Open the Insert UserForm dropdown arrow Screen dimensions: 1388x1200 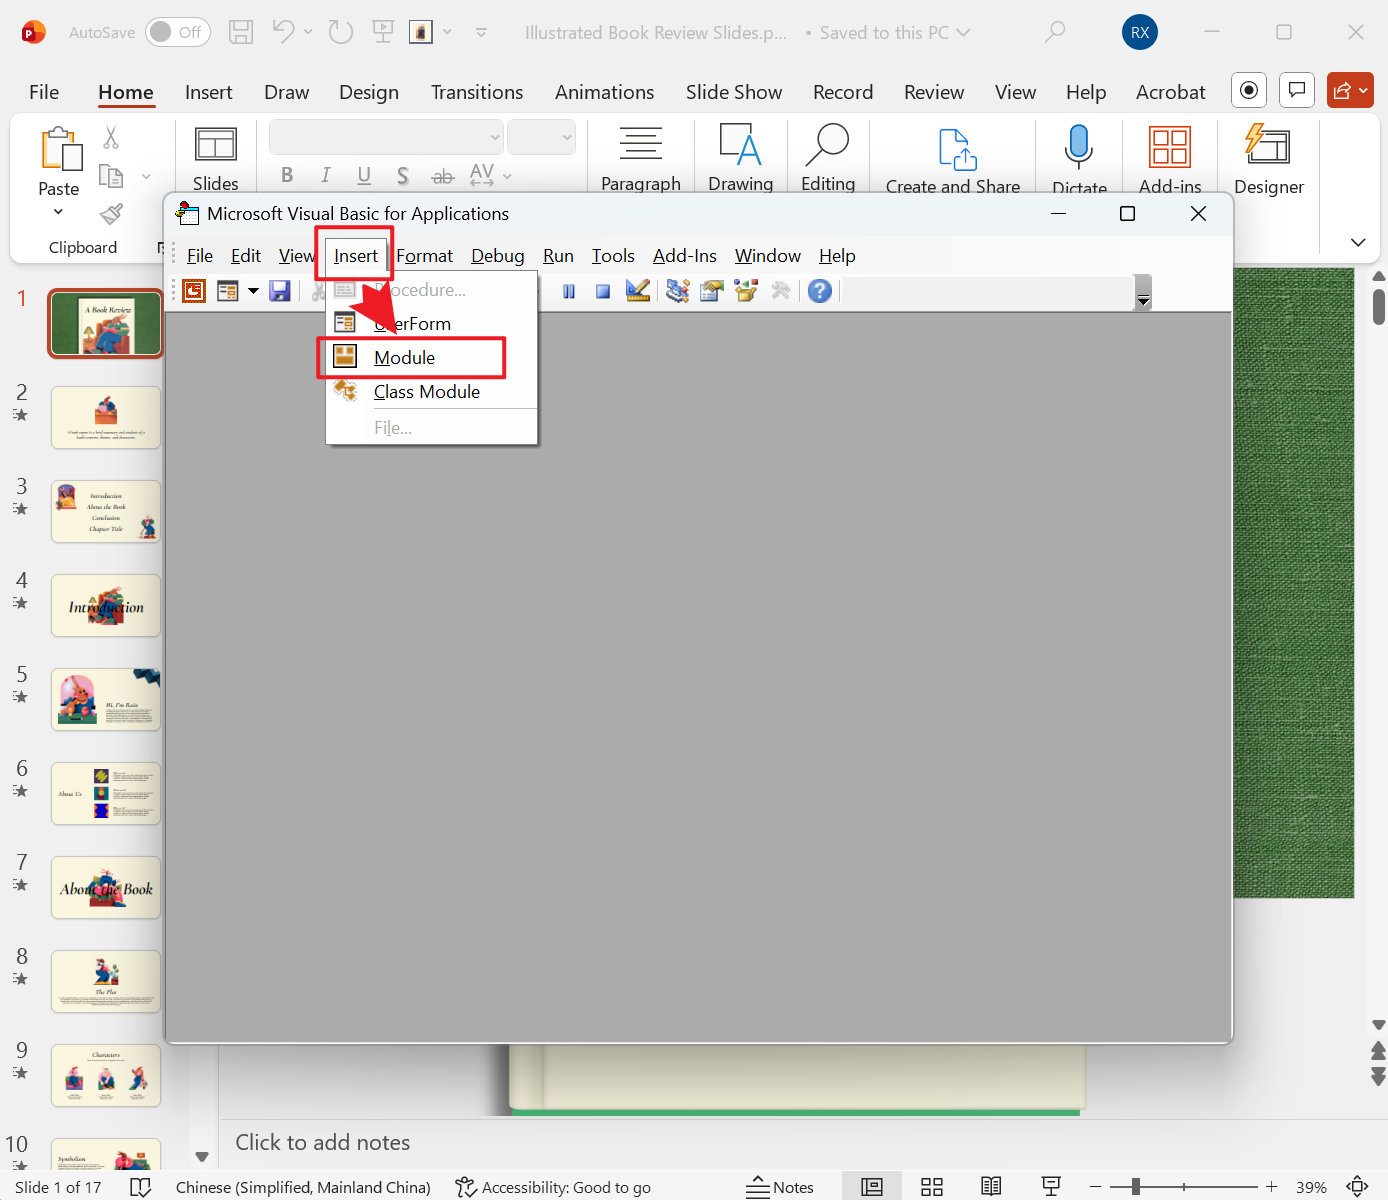252,291
